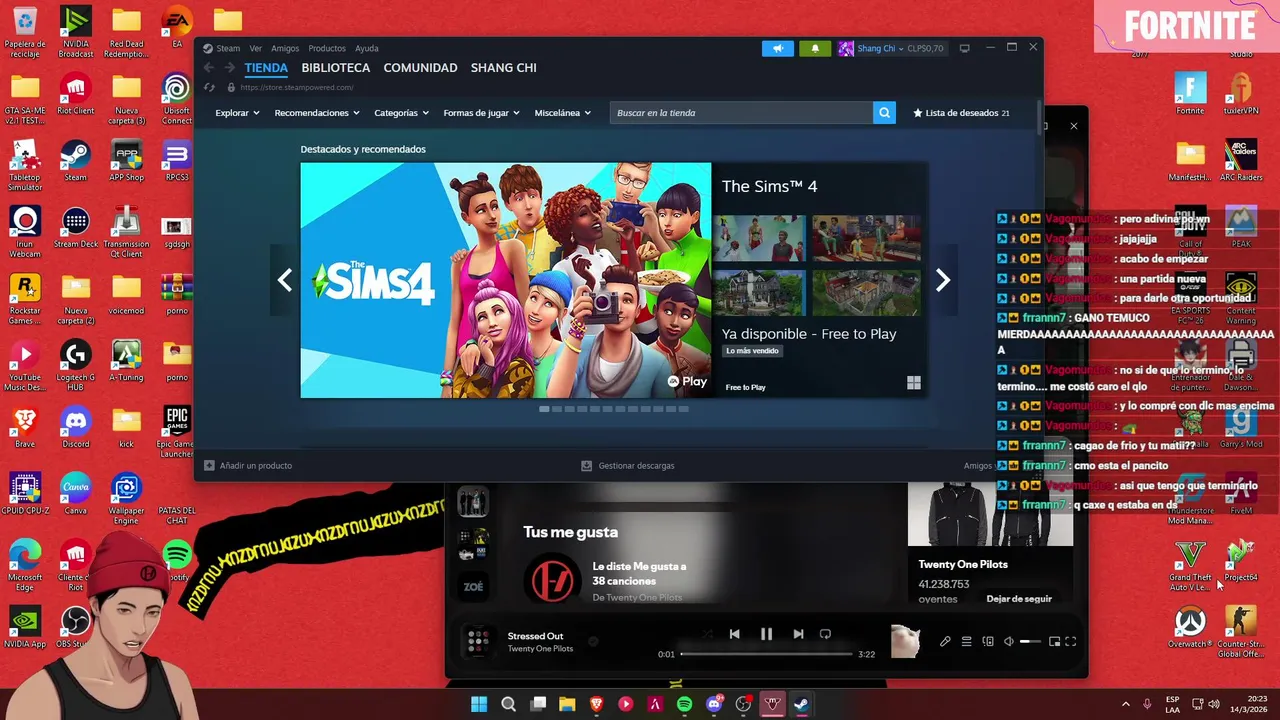Click the Free to Play label
This screenshot has width=1280, height=720.
[746, 387]
